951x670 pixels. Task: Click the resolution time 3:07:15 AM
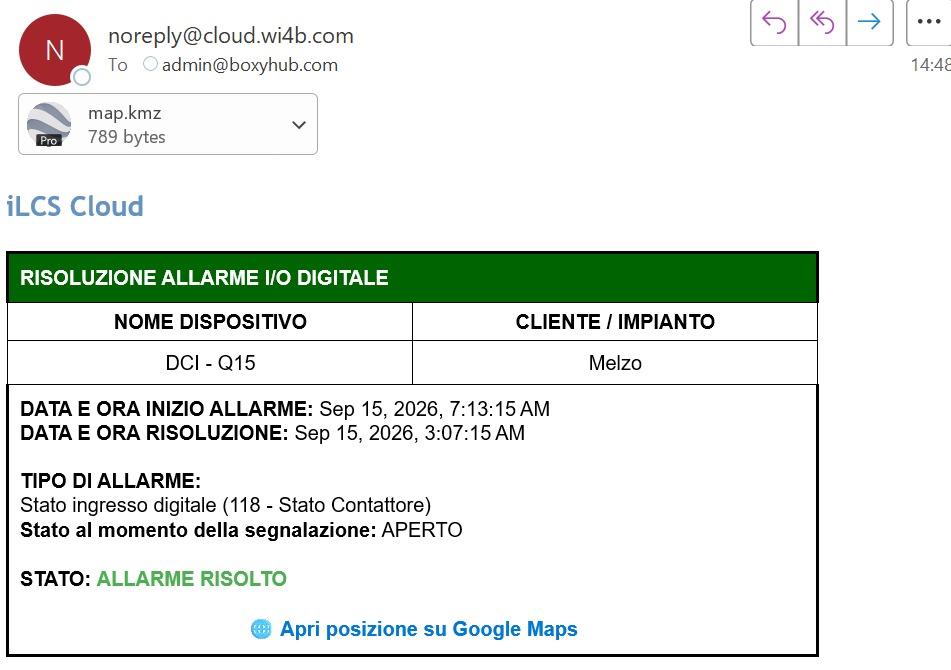pyautogui.click(x=474, y=433)
